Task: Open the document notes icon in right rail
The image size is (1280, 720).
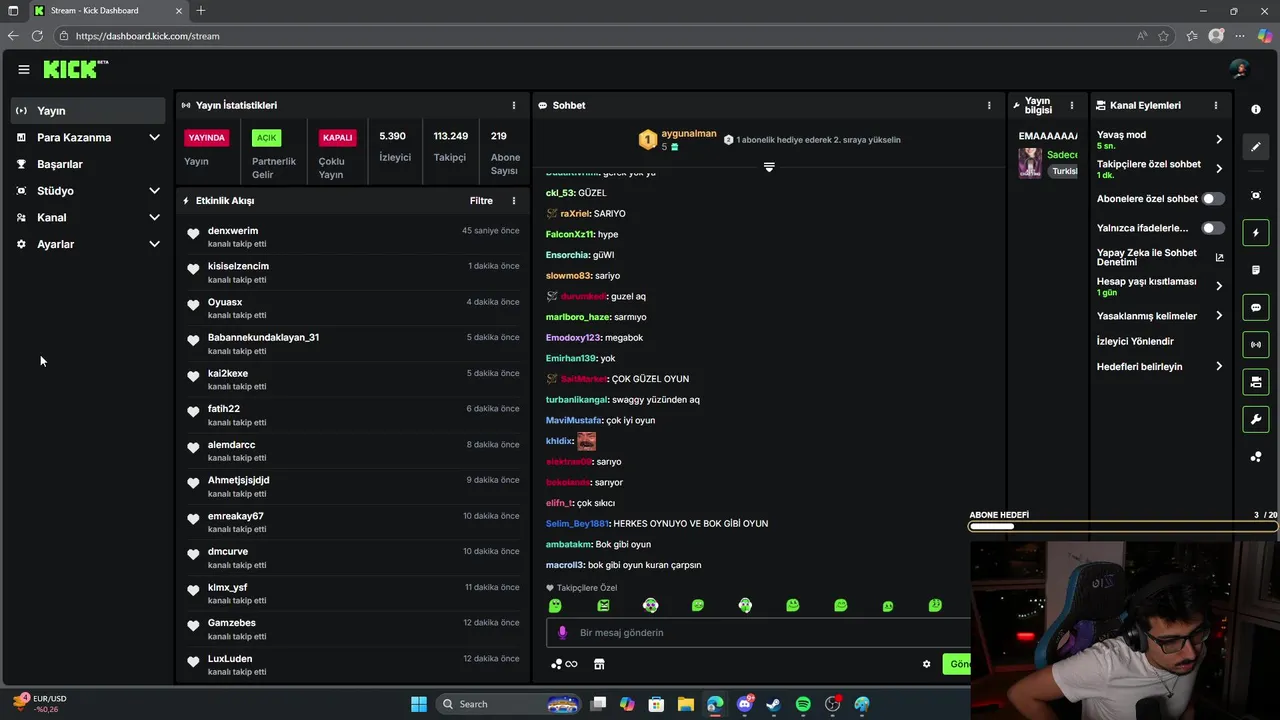Action: pos(1256,270)
